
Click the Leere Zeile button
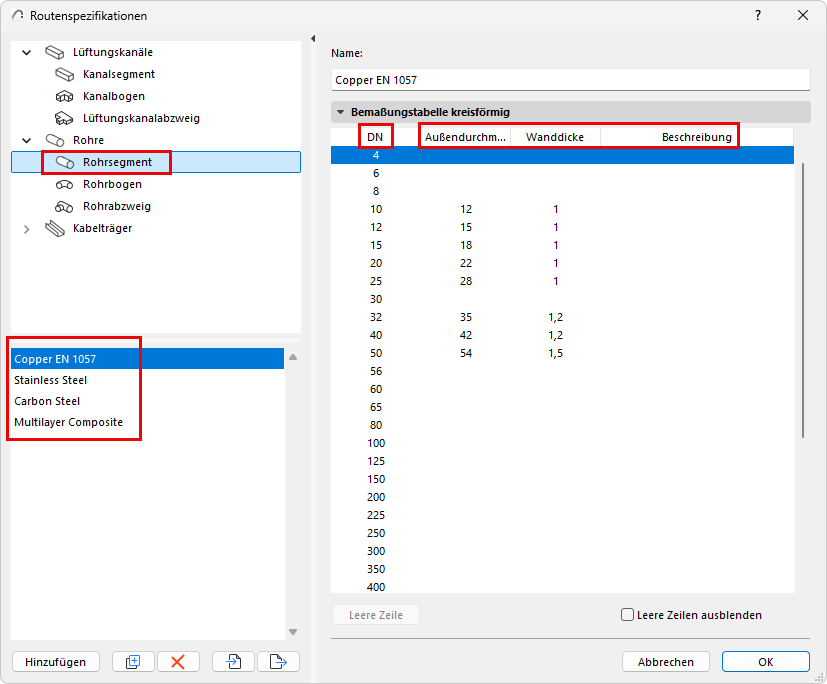coord(376,615)
